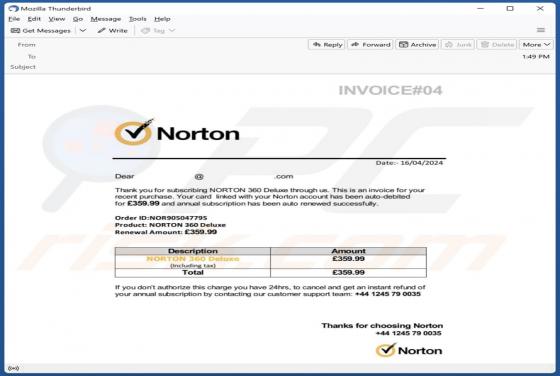Click the Subject header label
The width and height of the screenshot is (560, 376).
(23, 67)
